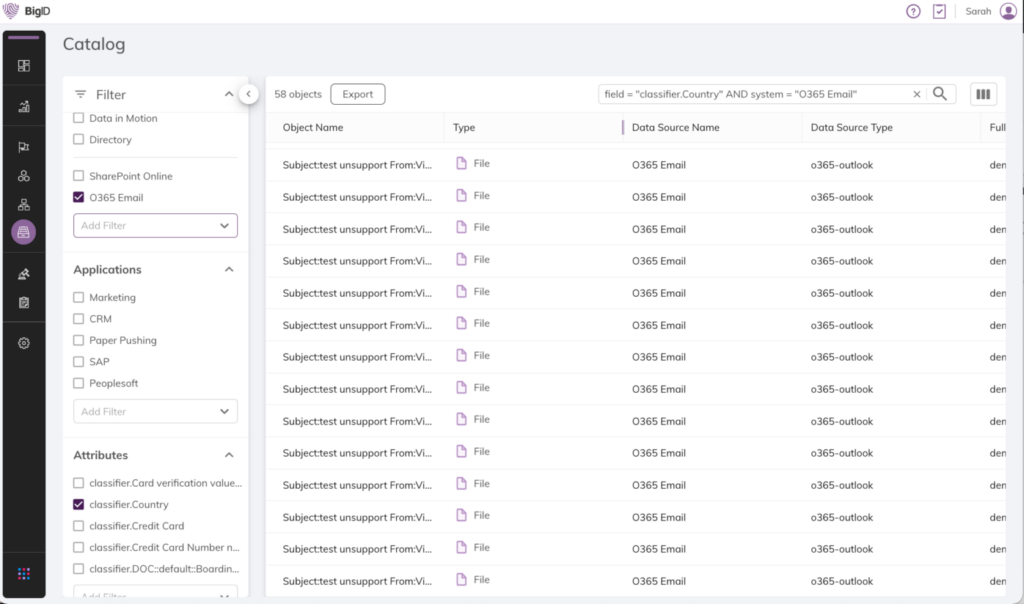This screenshot has height=604, width=1024.
Task: Sort by Data Source Name column header
Action: pos(675,128)
